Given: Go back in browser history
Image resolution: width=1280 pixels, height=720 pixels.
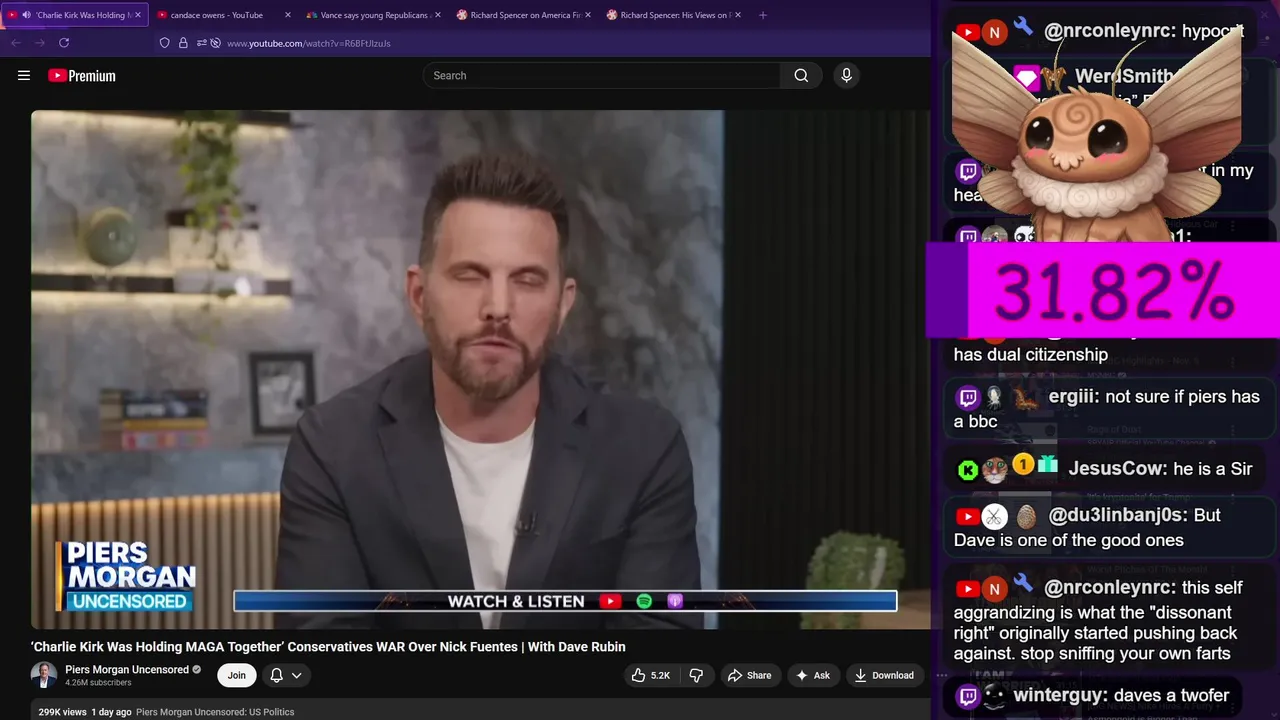Looking at the screenshot, I should (x=16, y=43).
